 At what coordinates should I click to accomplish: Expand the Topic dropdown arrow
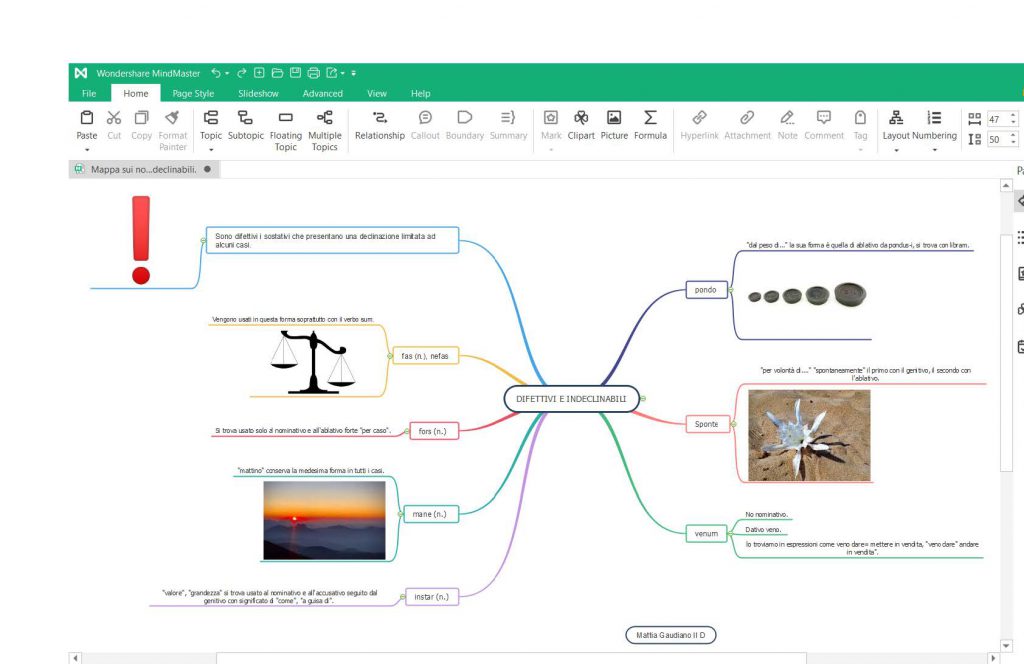(211, 150)
